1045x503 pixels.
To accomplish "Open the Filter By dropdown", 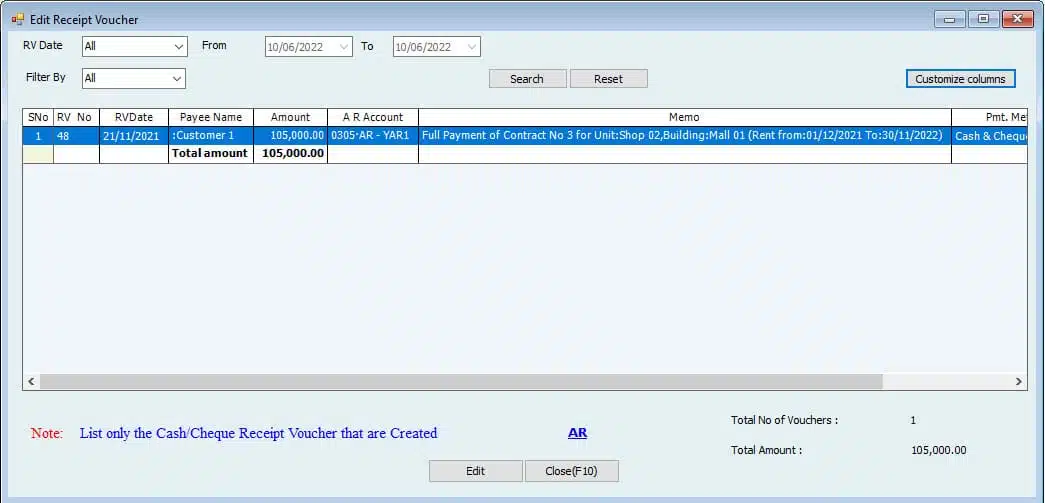I will [133, 78].
